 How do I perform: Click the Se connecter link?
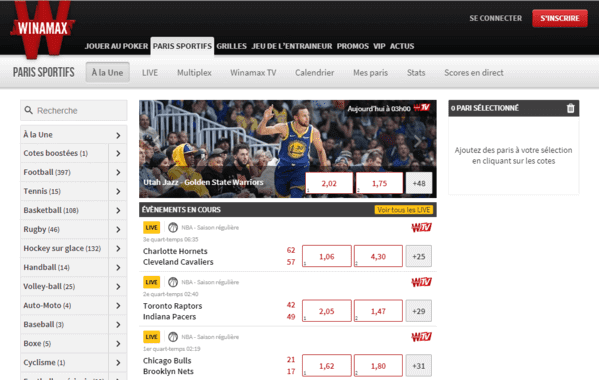(495, 18)
